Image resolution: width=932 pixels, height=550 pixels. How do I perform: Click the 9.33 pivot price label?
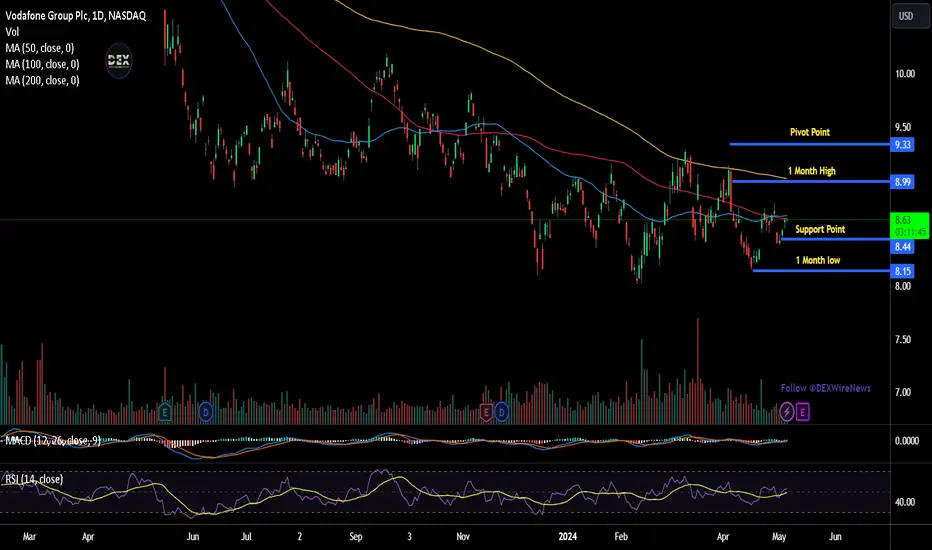[902, 144]
